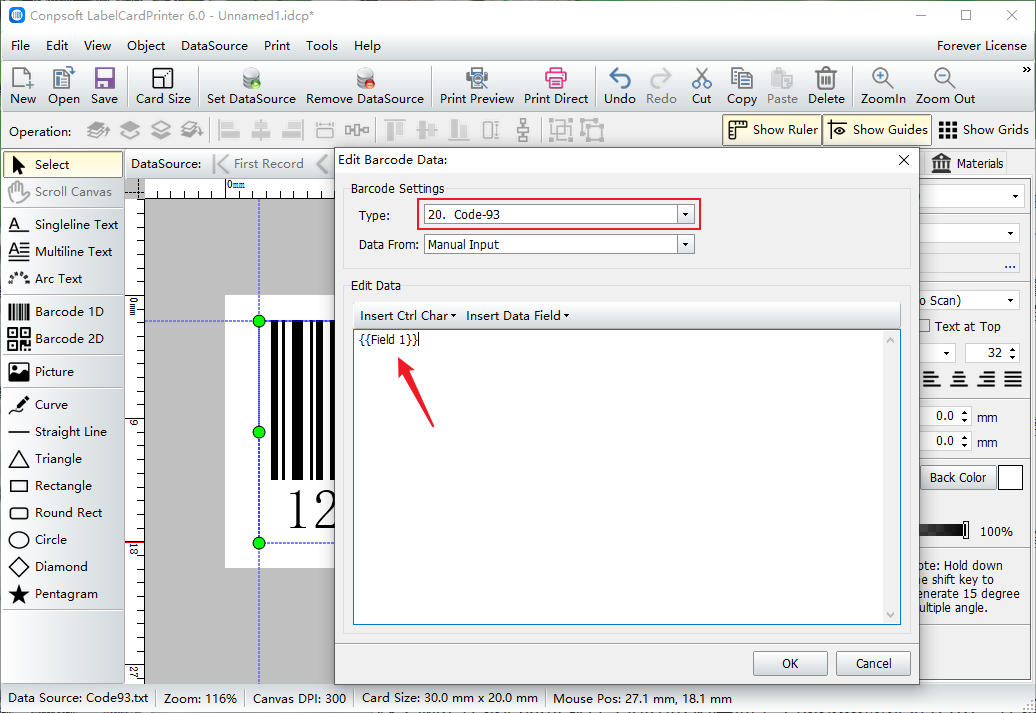
Task: Click in the barcode data text area
Action: (619, 477)
